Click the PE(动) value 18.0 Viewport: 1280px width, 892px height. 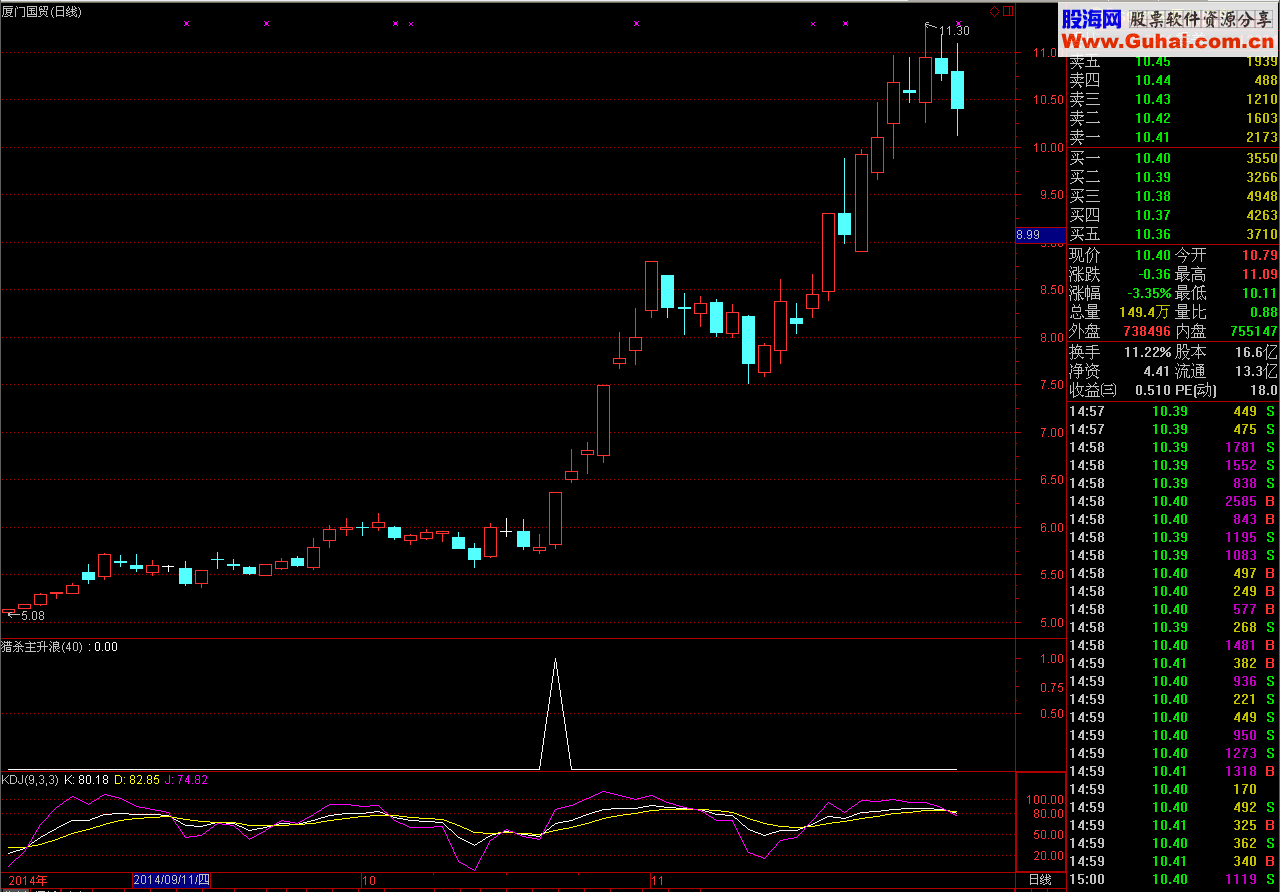[1264, 390]
